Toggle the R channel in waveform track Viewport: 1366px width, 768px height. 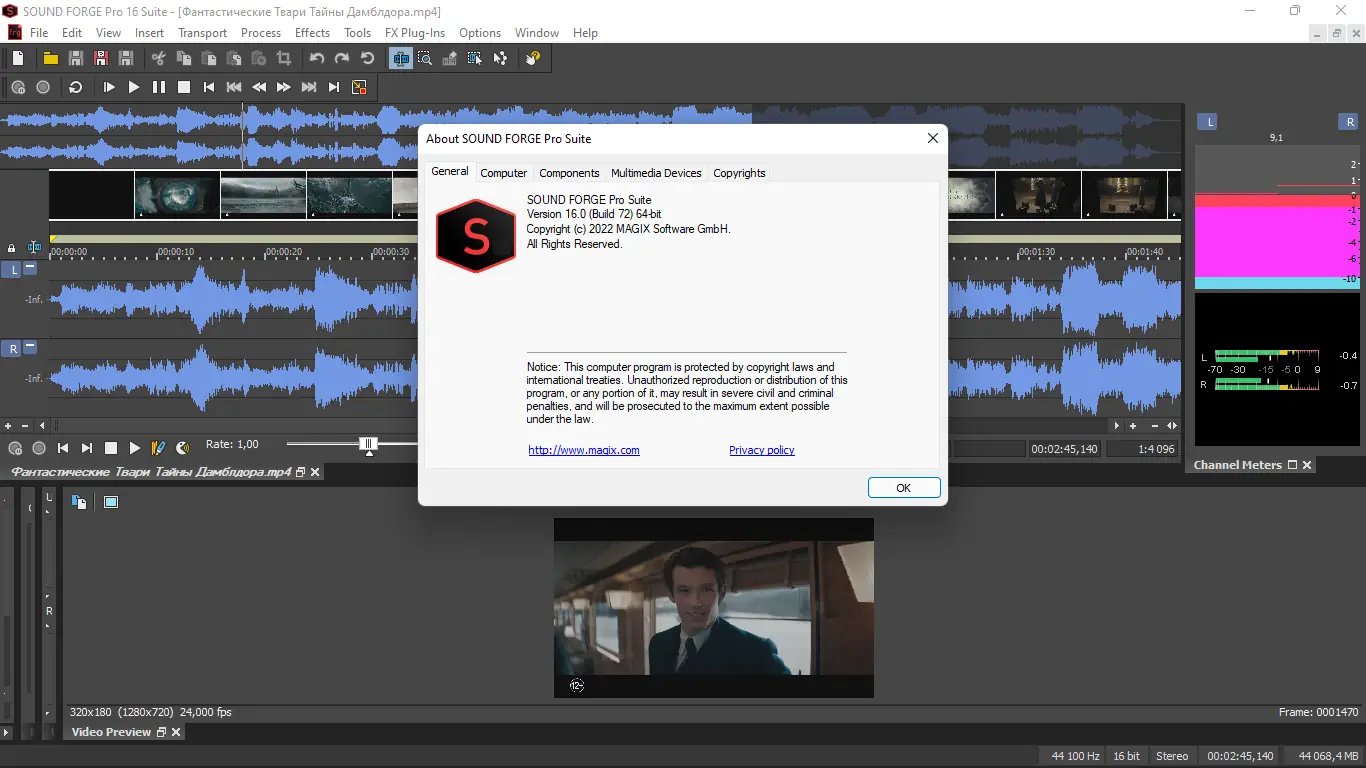click(13, 349)
